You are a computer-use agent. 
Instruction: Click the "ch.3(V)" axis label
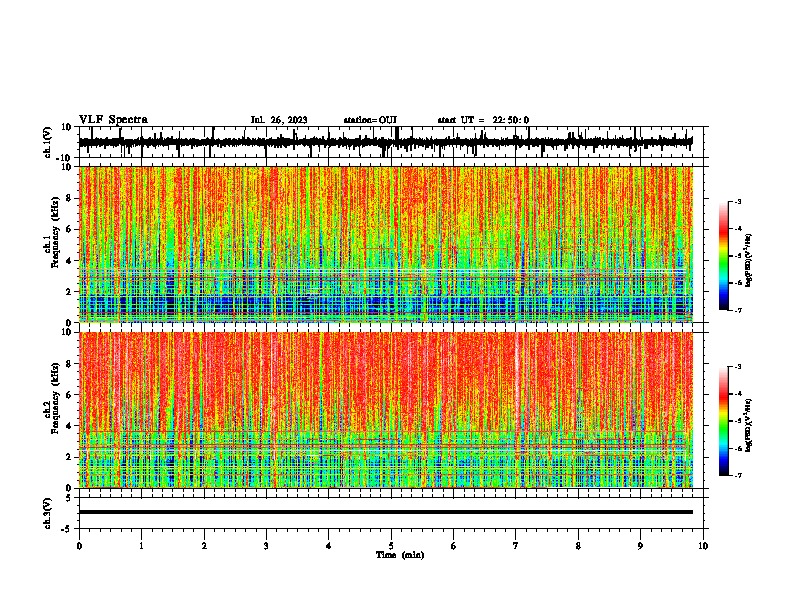click(48, 513)
